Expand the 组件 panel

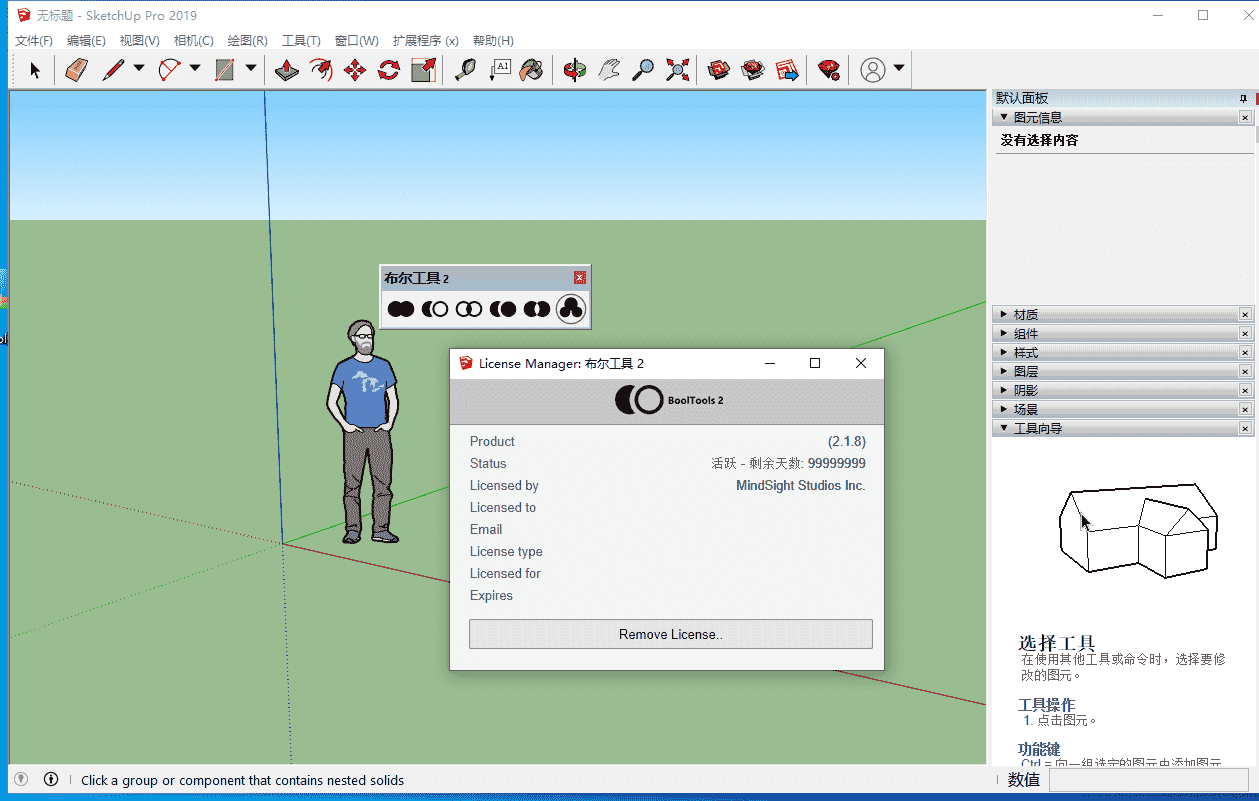(1004, 333)
